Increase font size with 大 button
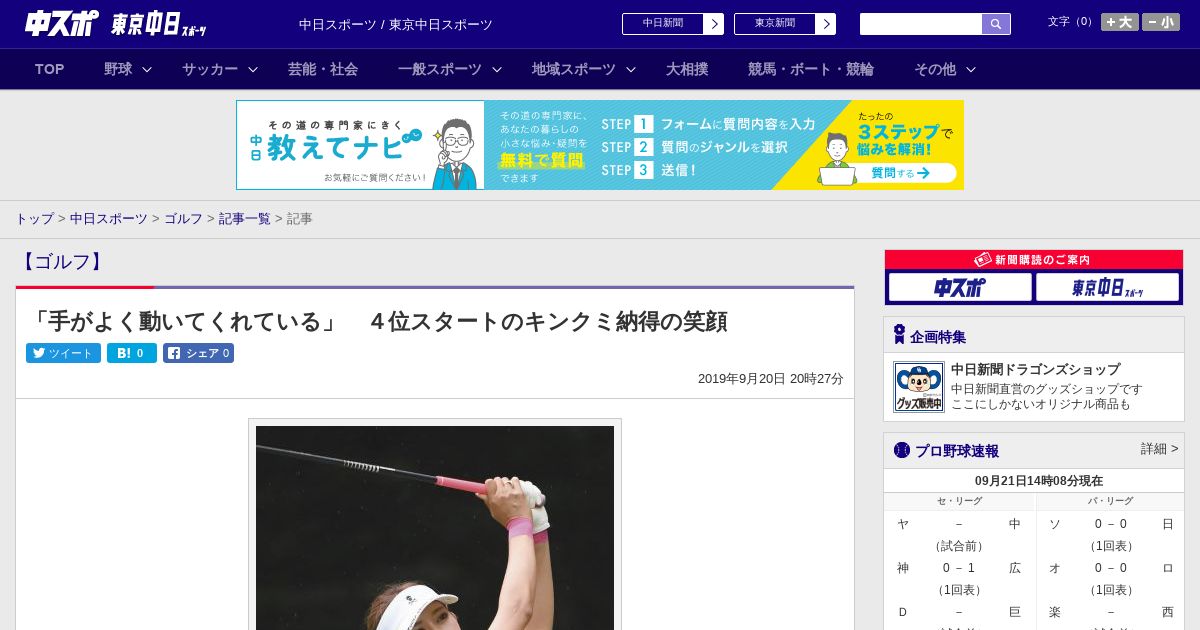Image resolution: width=1200 pixels, height=630 pixels. [1120, 22]
